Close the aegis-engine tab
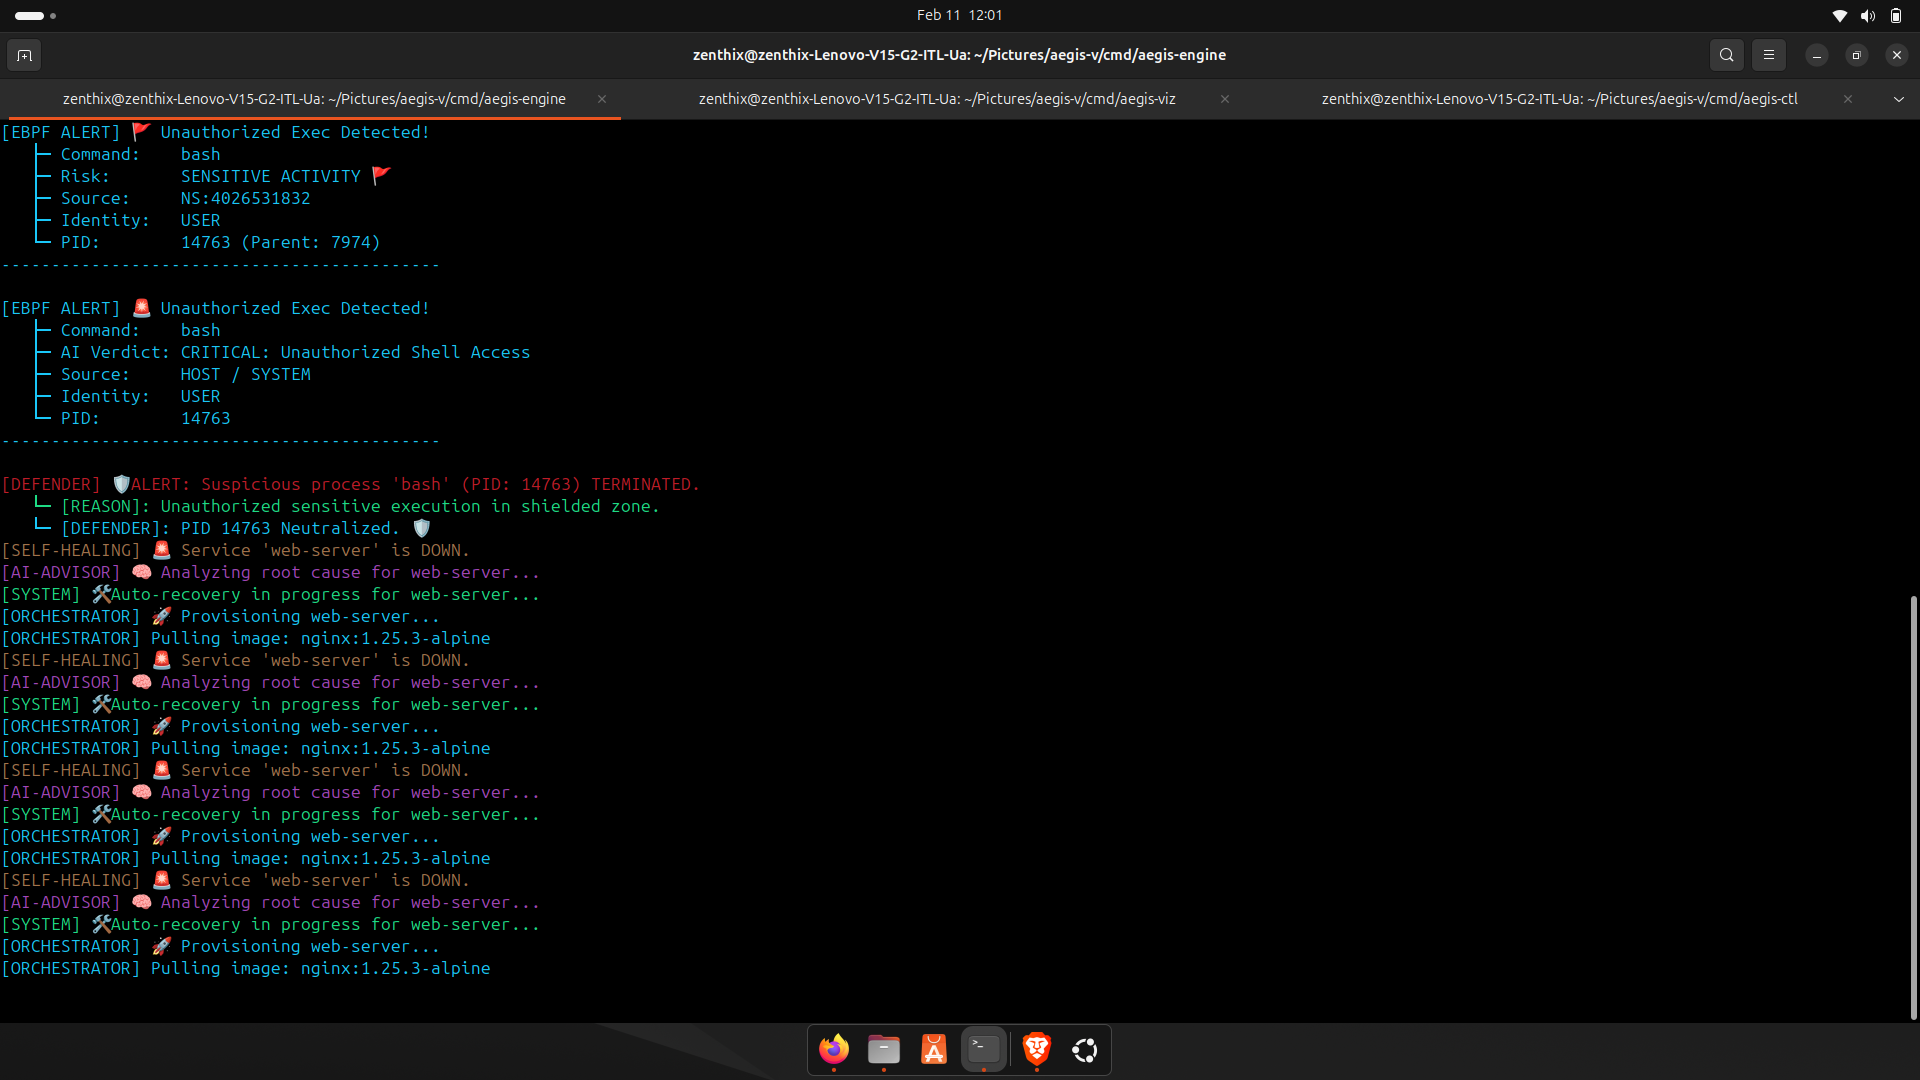This screenshot has height=1080, width=1920. click(x=602, y=99)
